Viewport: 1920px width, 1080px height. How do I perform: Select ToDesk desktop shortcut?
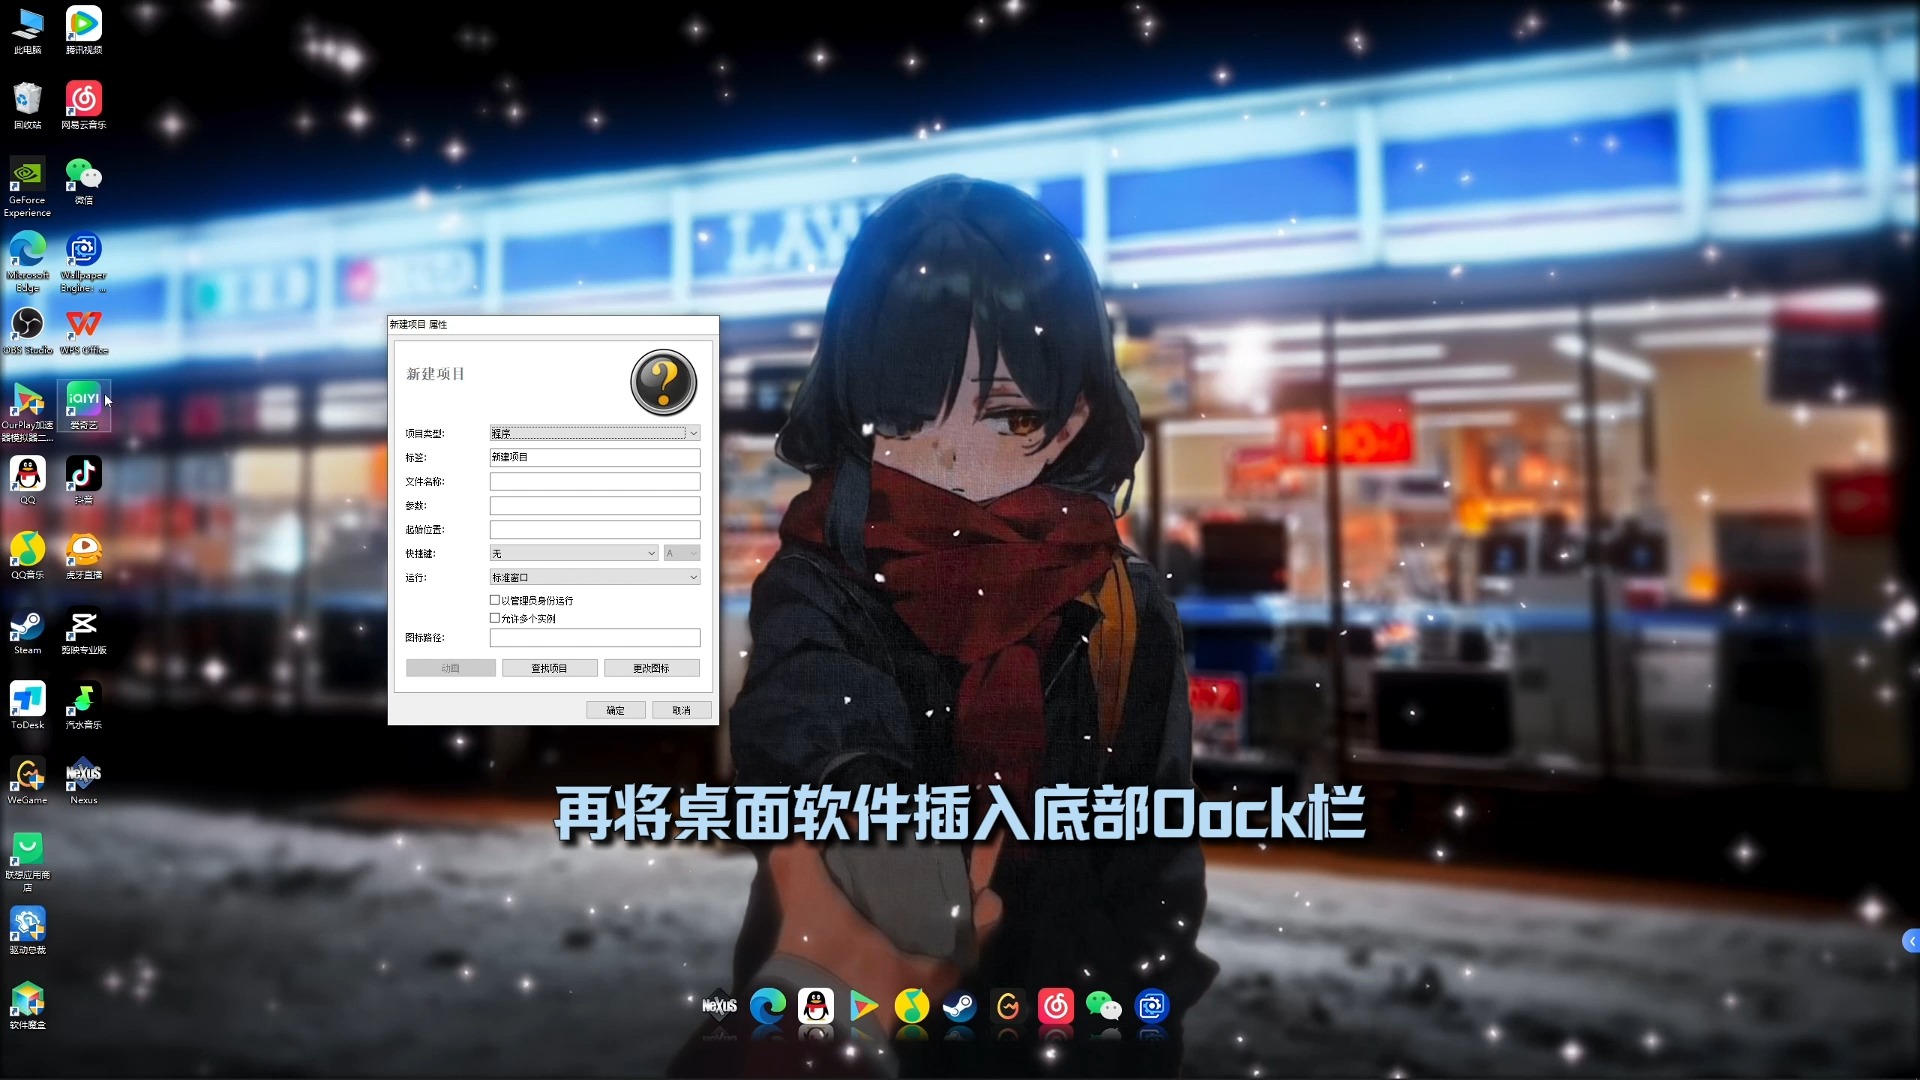[x=28, y=706]
